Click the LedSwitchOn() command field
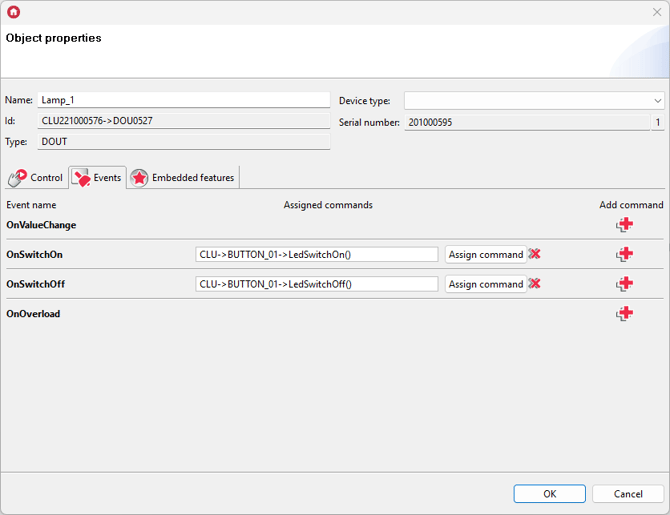 [x=316, y=255]
